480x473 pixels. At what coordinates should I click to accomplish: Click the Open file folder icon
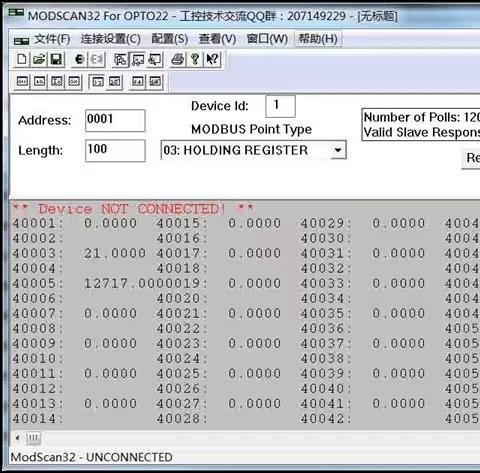[x=39, y=59]
